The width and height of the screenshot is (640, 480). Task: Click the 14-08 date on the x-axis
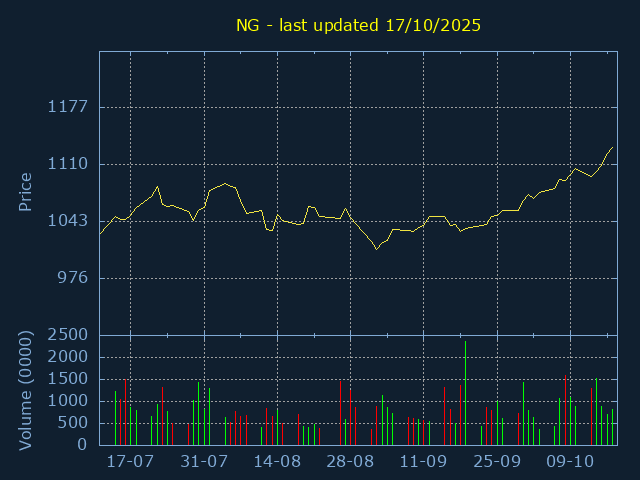tap(277, 463)
